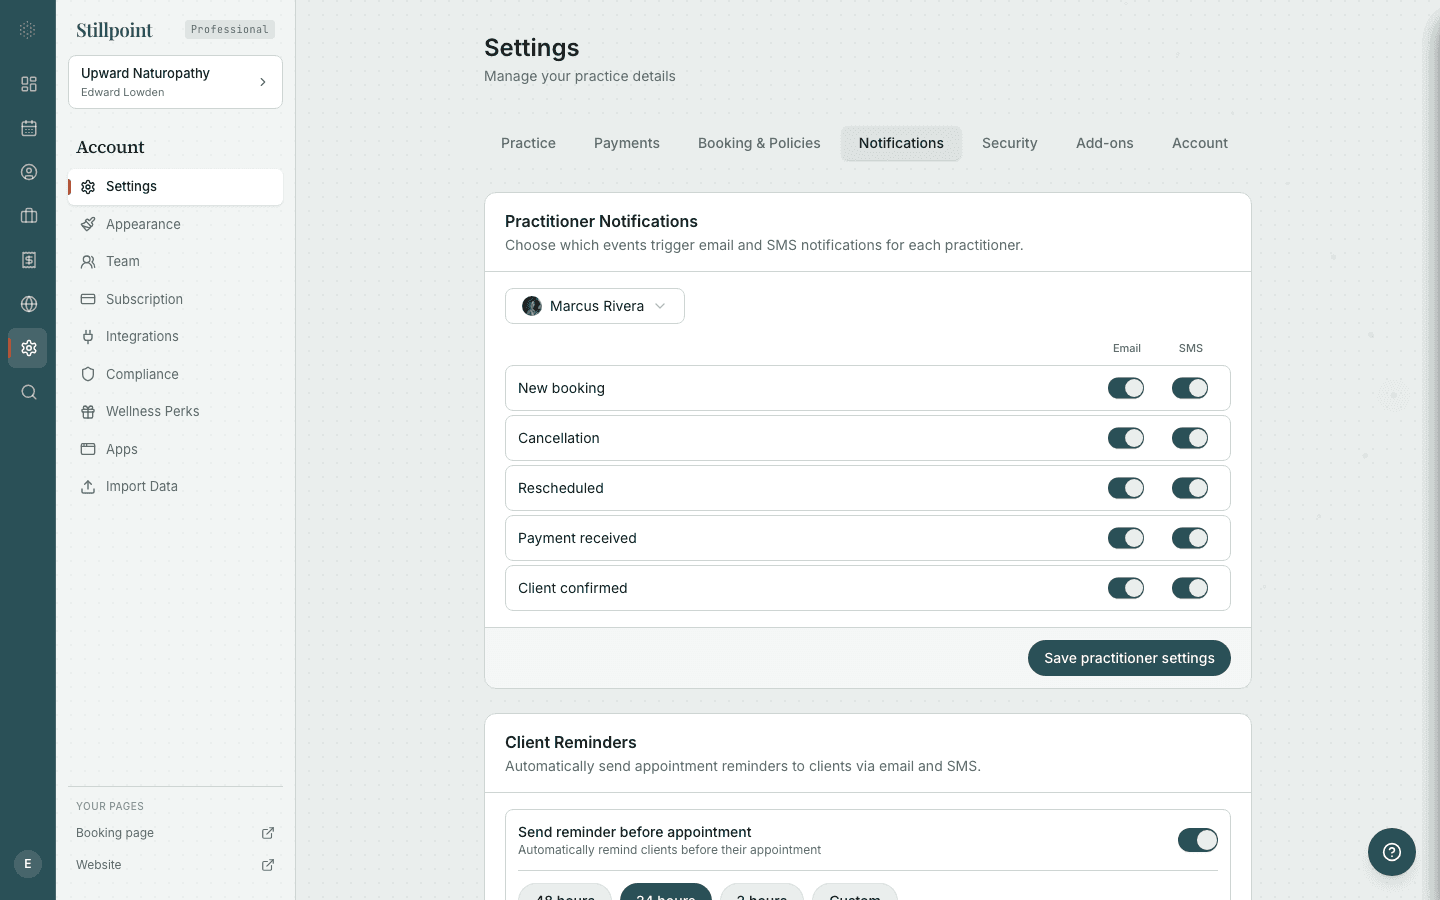Expand the Upward Naturopathy practice switcher
The width and height of the screenshot is (1440, 900).
(175, 82)
